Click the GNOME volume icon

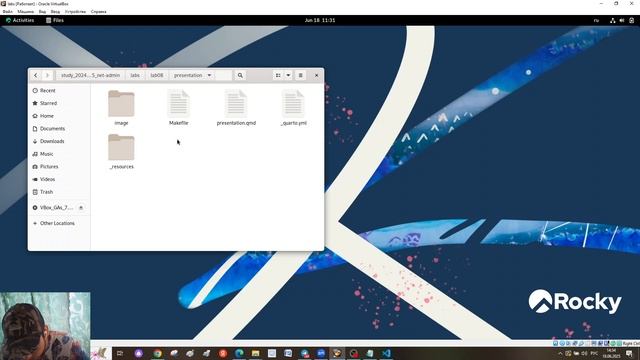[x=622, y=20]
